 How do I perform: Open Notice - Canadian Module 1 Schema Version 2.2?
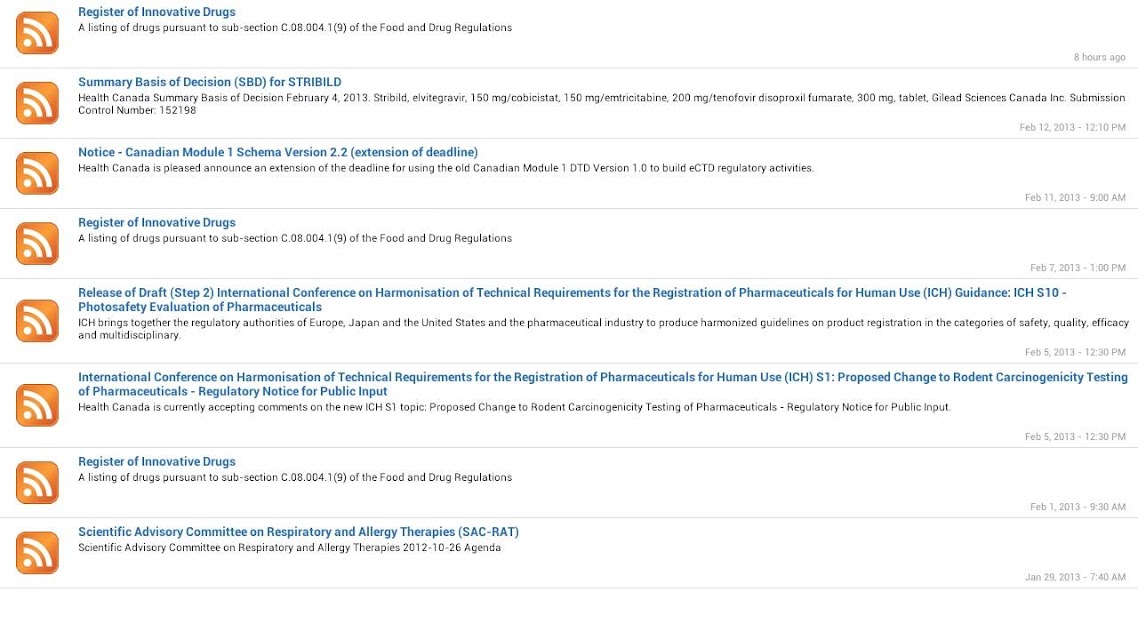278,152
